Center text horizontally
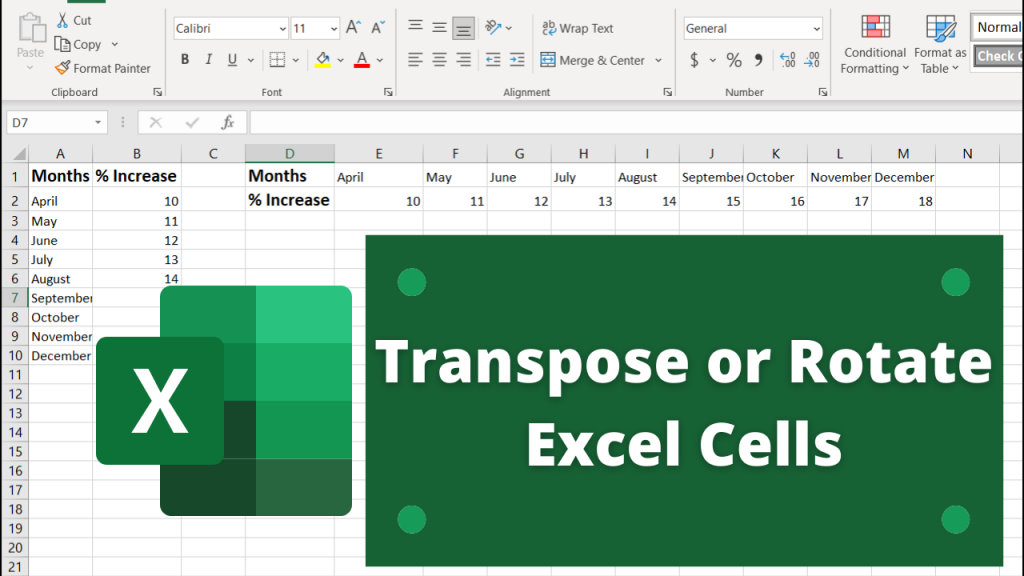Screen dimensions: 1024x576 click(439, 60)
